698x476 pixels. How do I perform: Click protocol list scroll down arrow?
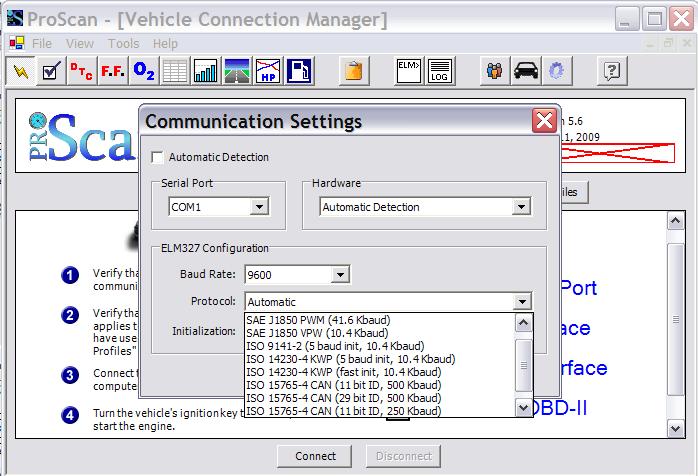[524, 407]
